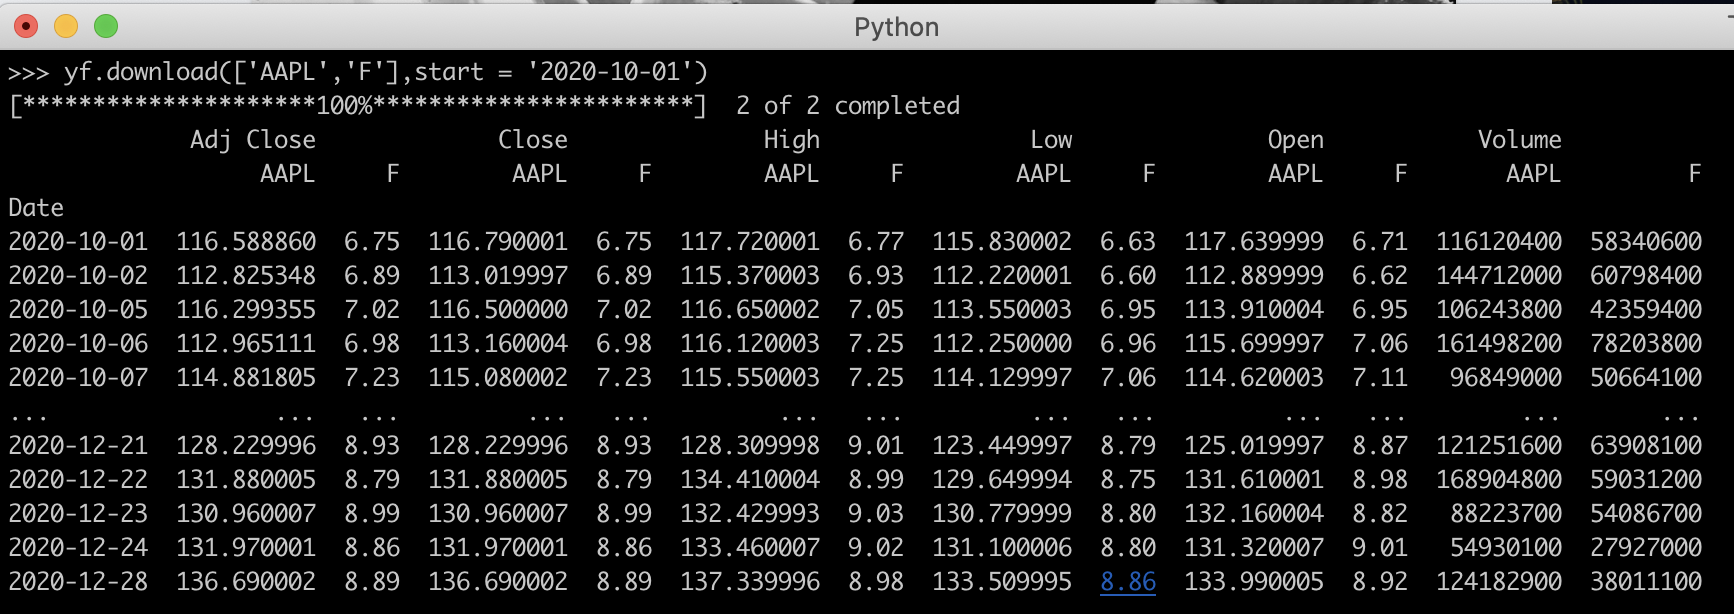The height and width of the screenshot is (616, 1734).
Task: Click the green zoom window button
Action: pos(106,26)
